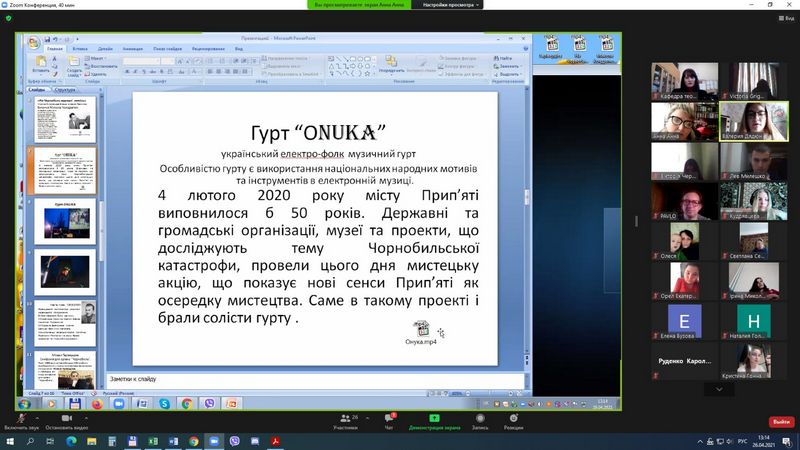Click the red Выйти leave button
The image size is (800, 450).
781,422
